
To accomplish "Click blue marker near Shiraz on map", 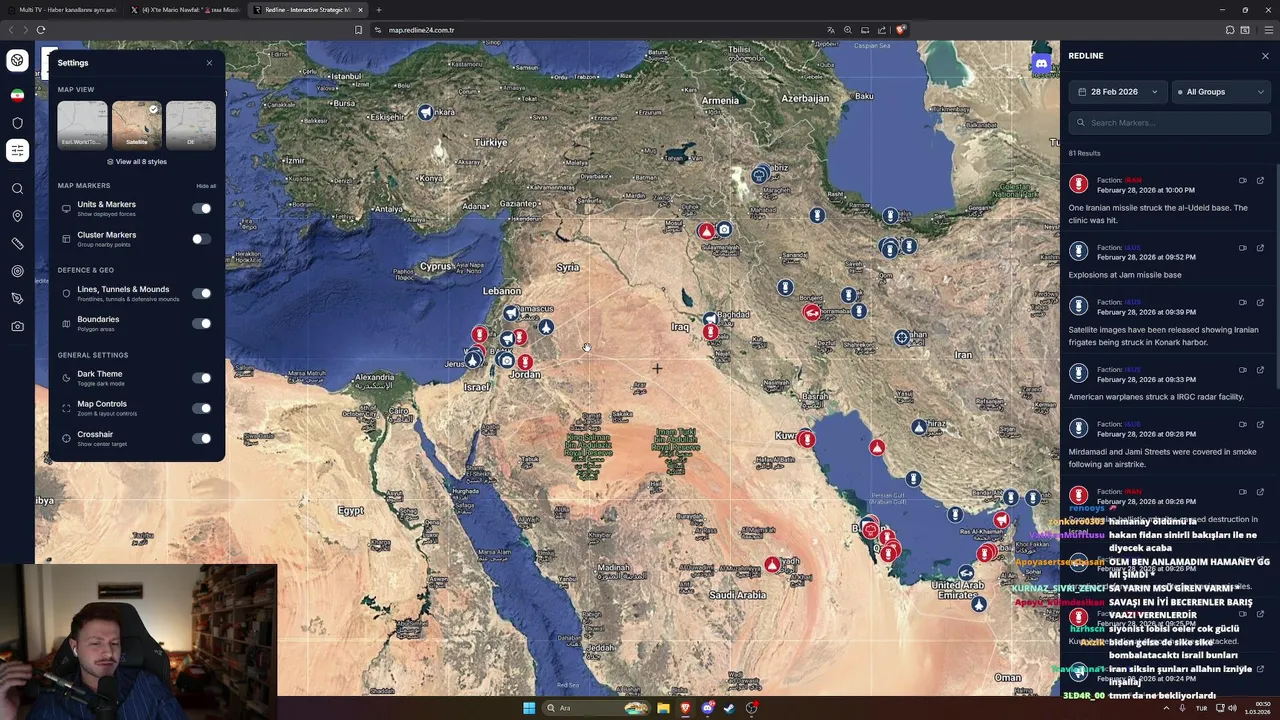I will (919, 427).
